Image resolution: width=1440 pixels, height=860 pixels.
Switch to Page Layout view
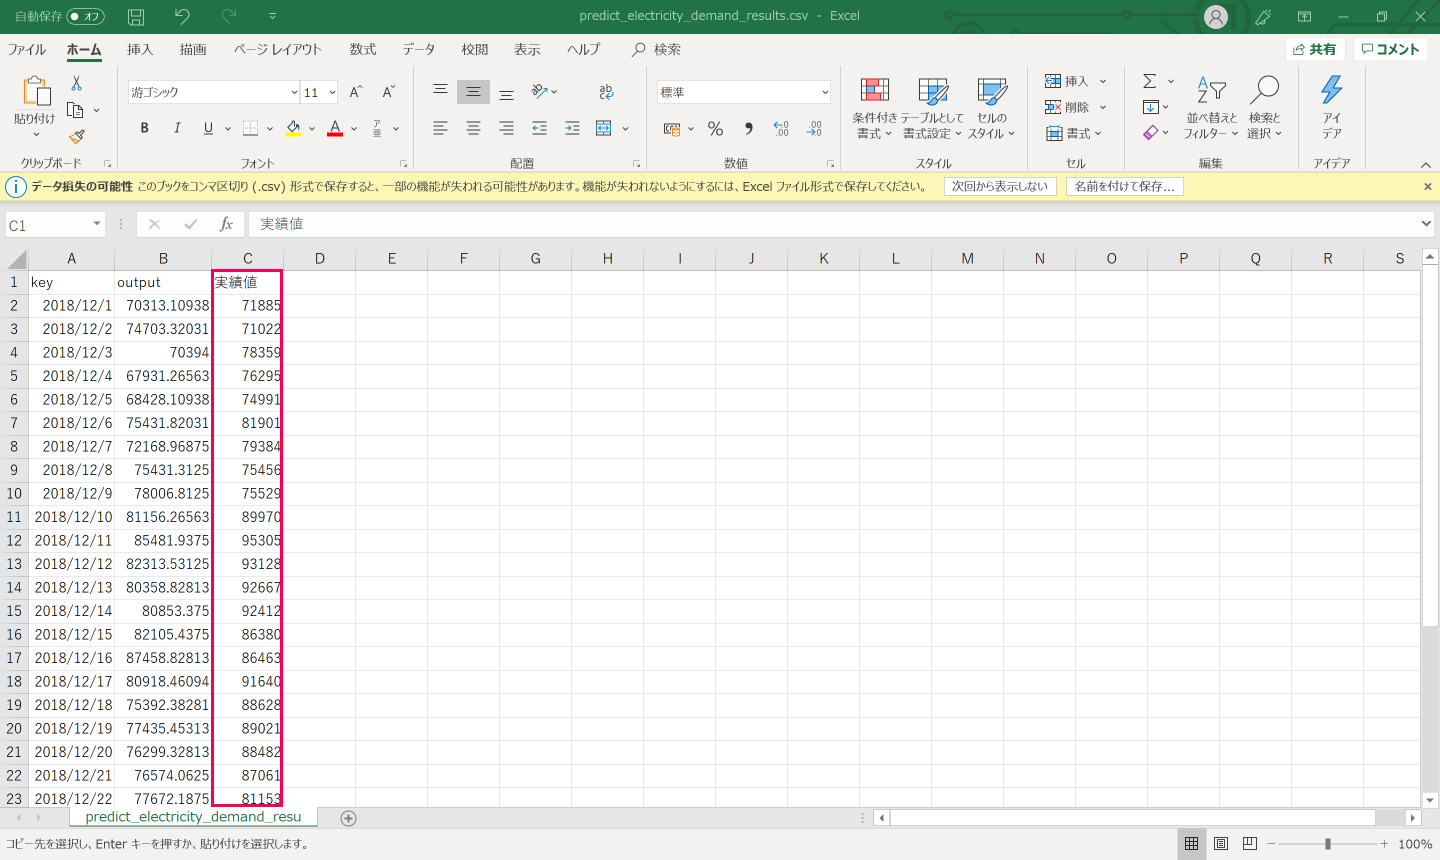tap(1221, 844)
